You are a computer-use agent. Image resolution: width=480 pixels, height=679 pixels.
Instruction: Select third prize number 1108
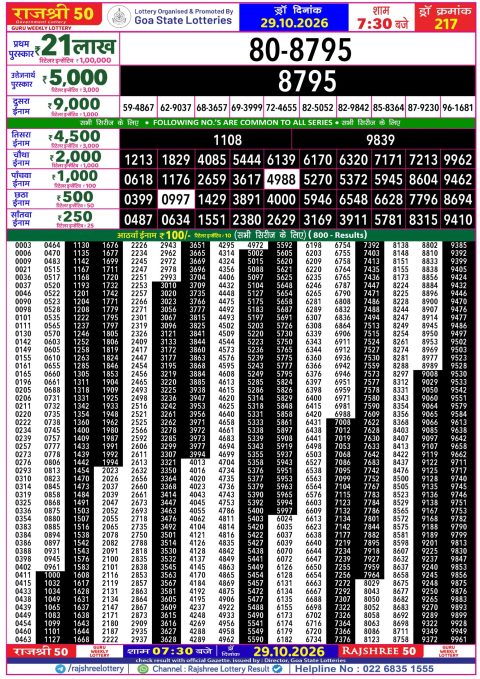coord(228,140)
